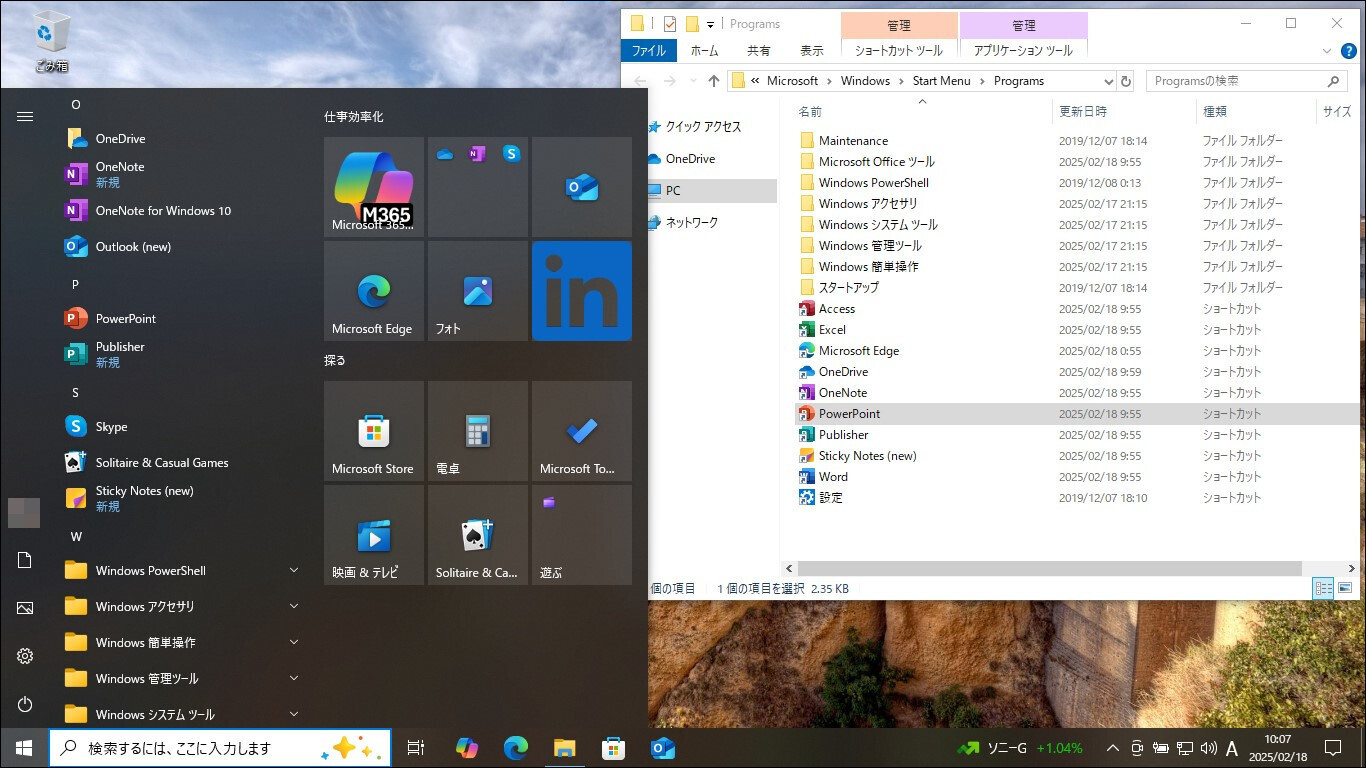Go up one folder level in Explorer
Screen dimensions: 1366x768
[x=713, y=81]
